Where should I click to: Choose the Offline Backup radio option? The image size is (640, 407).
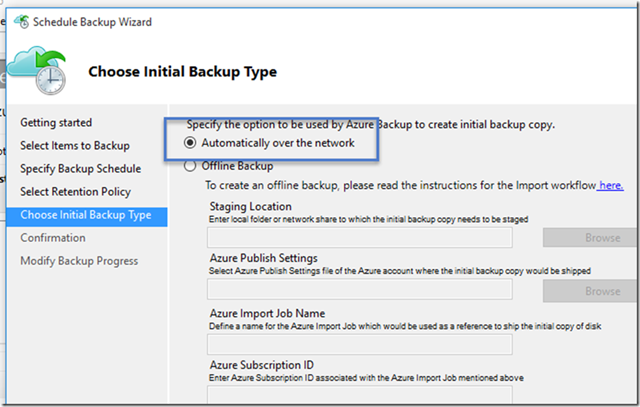point(190,166)
